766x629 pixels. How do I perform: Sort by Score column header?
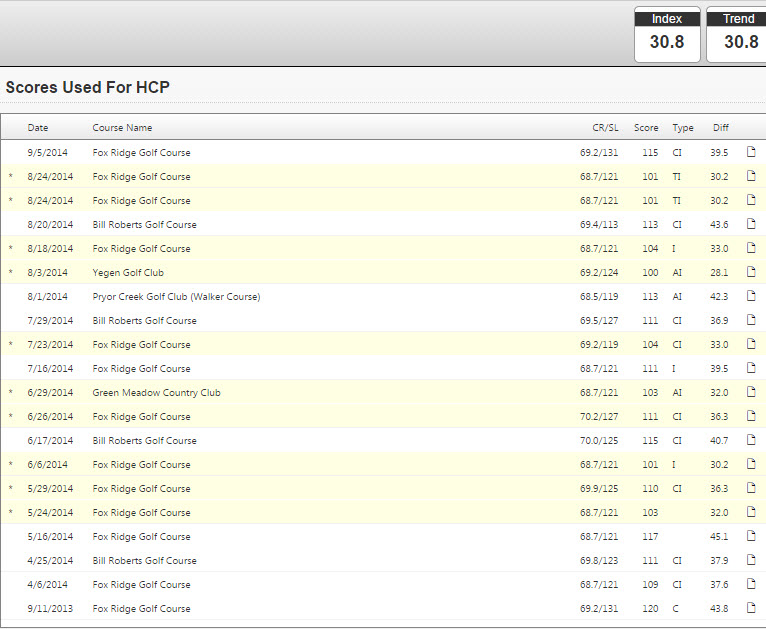click(646, 128)
